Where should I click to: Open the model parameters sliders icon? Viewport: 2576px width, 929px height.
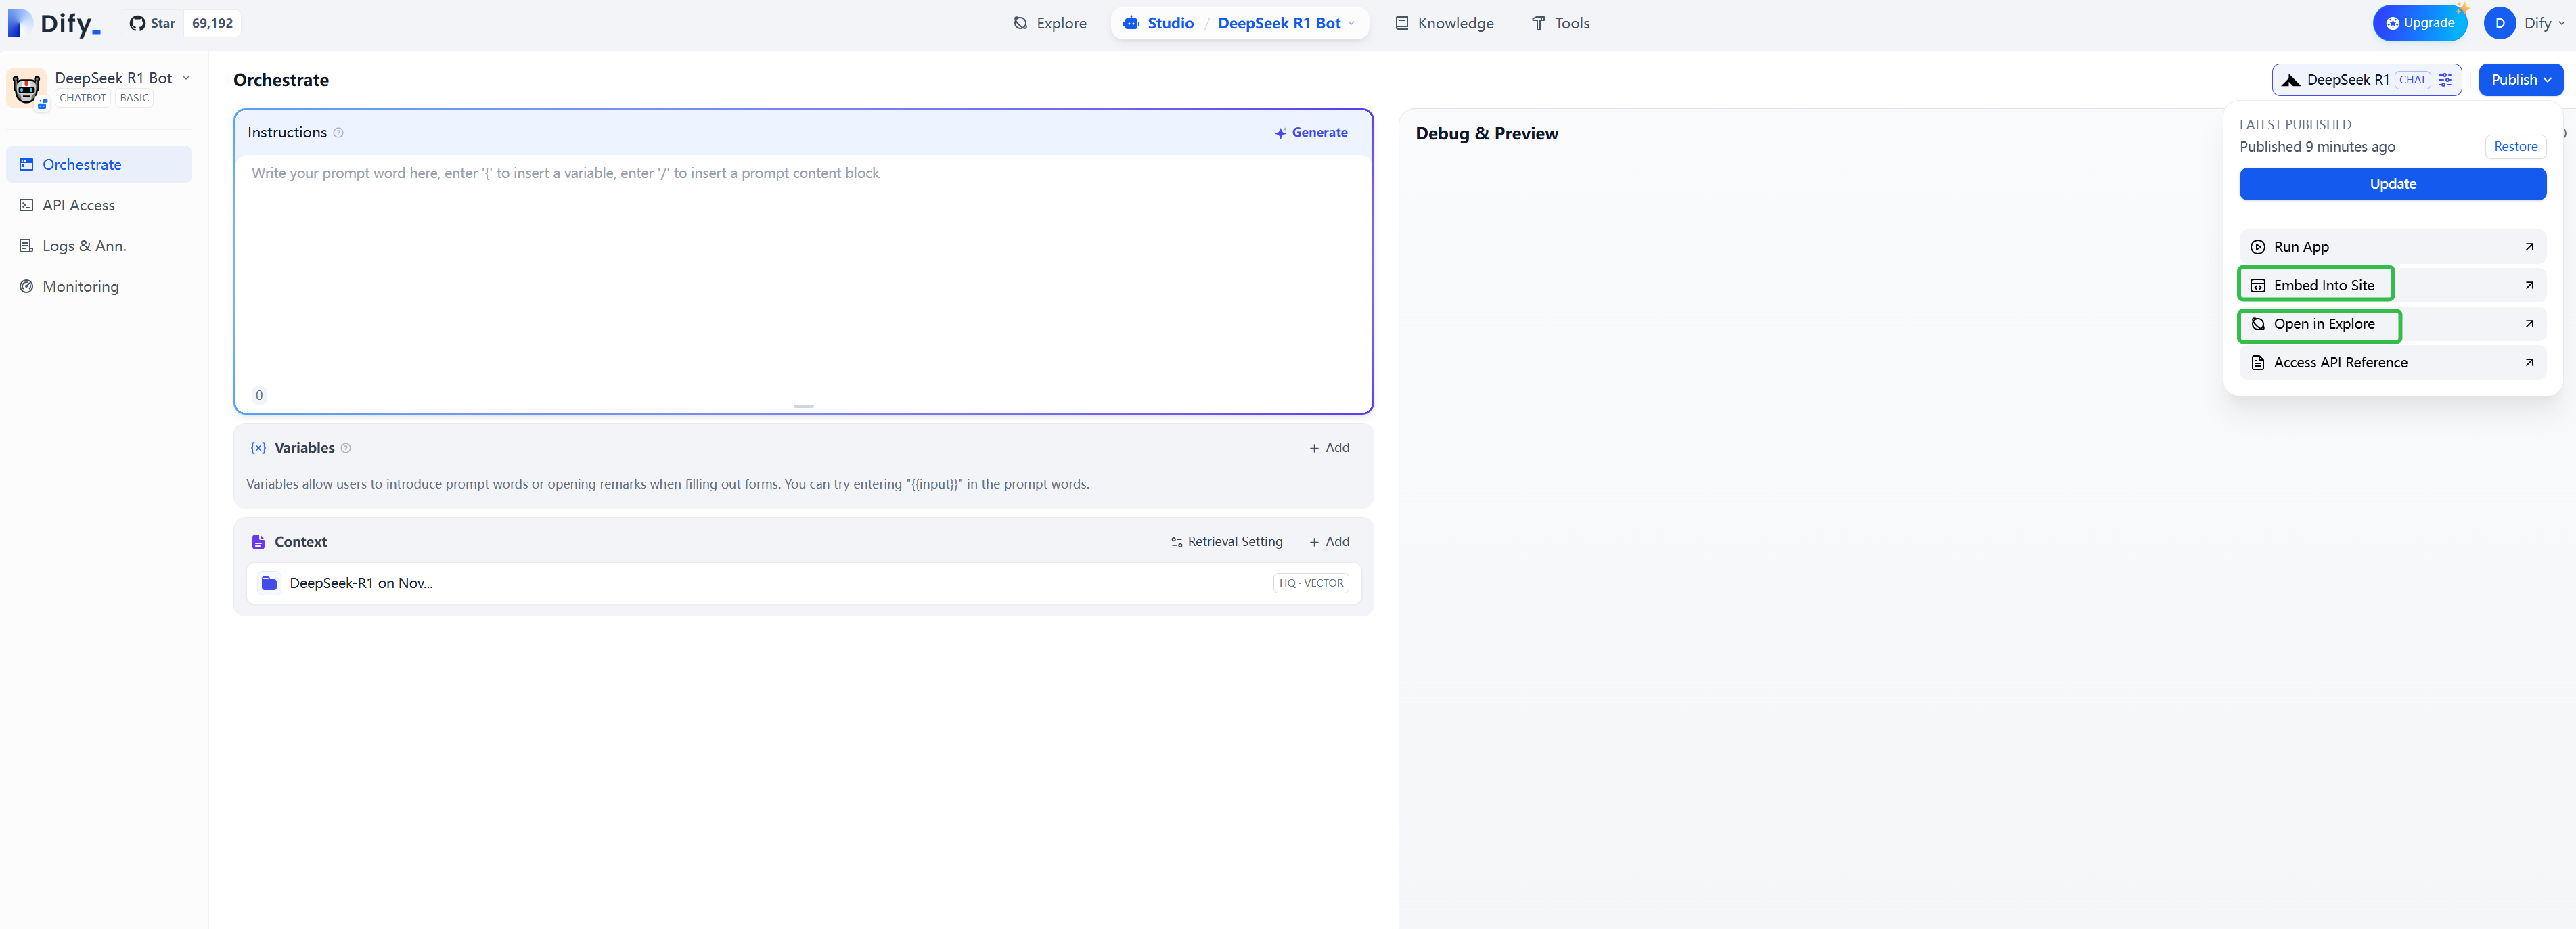tap(2445, 80)
